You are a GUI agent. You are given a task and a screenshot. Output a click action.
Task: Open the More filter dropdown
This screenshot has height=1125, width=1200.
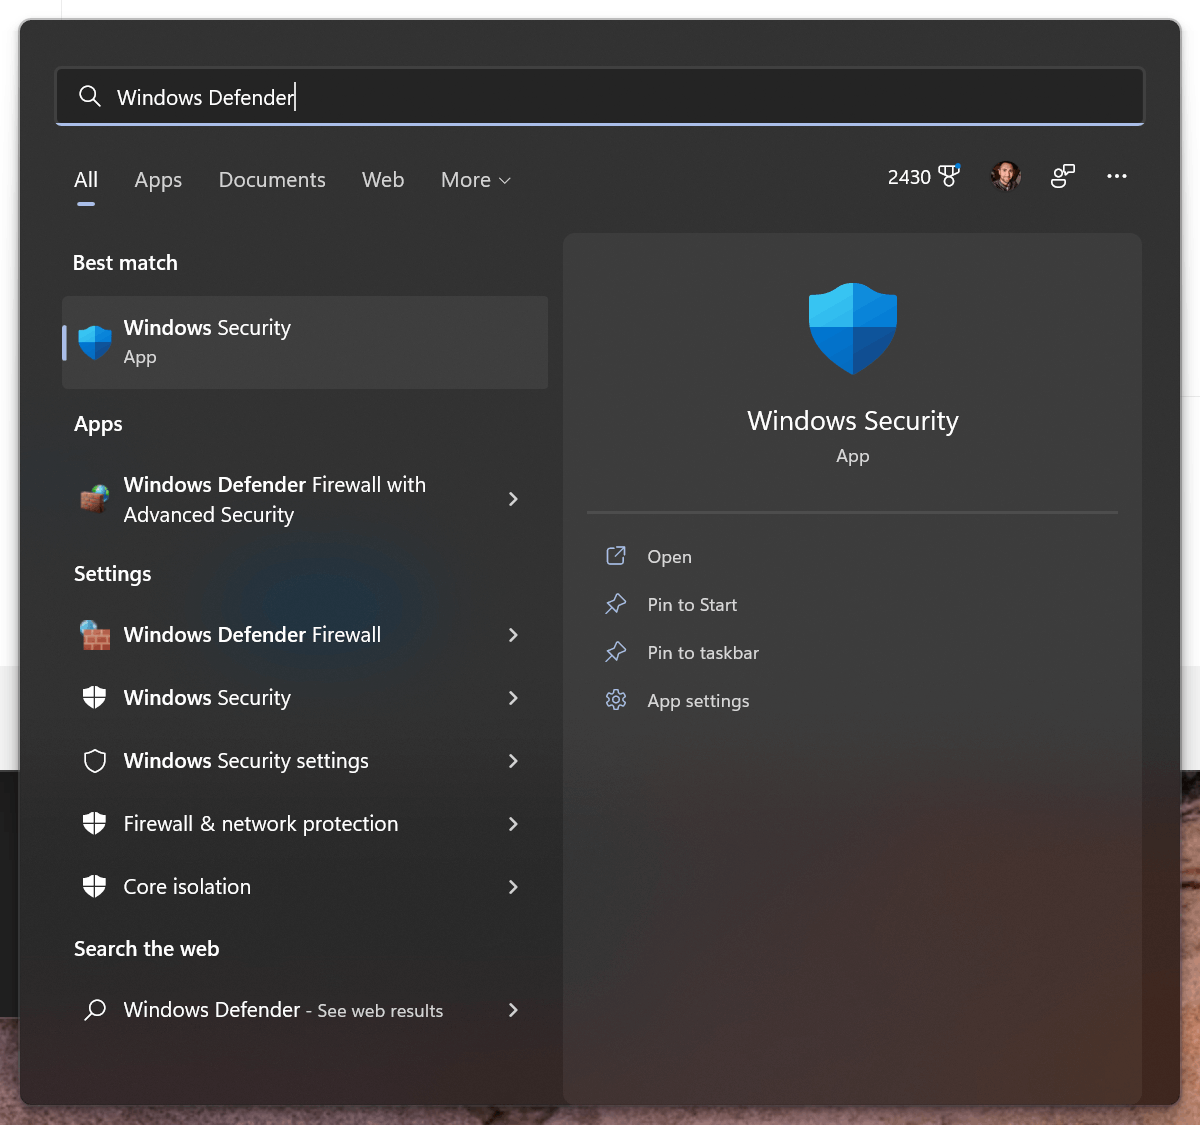(x=476, y=180)
